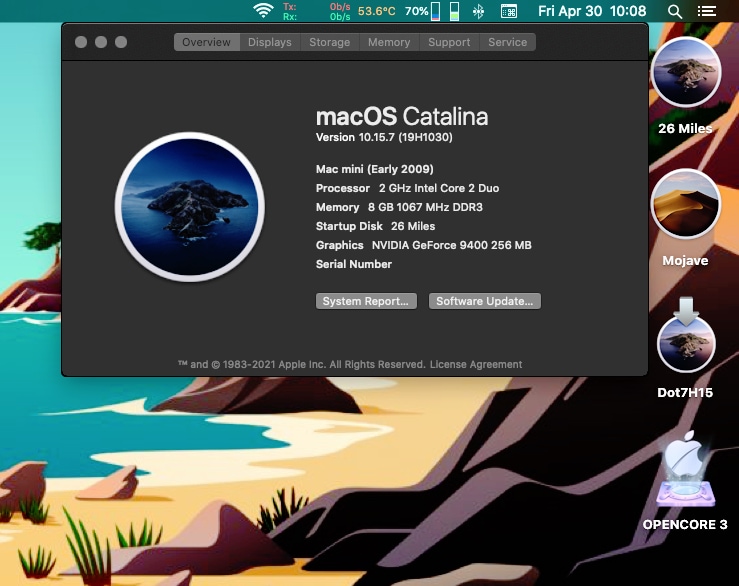Click the Tx/Rx network speed monitor
This screenshot has width=739, height=586.
point(316,11)
